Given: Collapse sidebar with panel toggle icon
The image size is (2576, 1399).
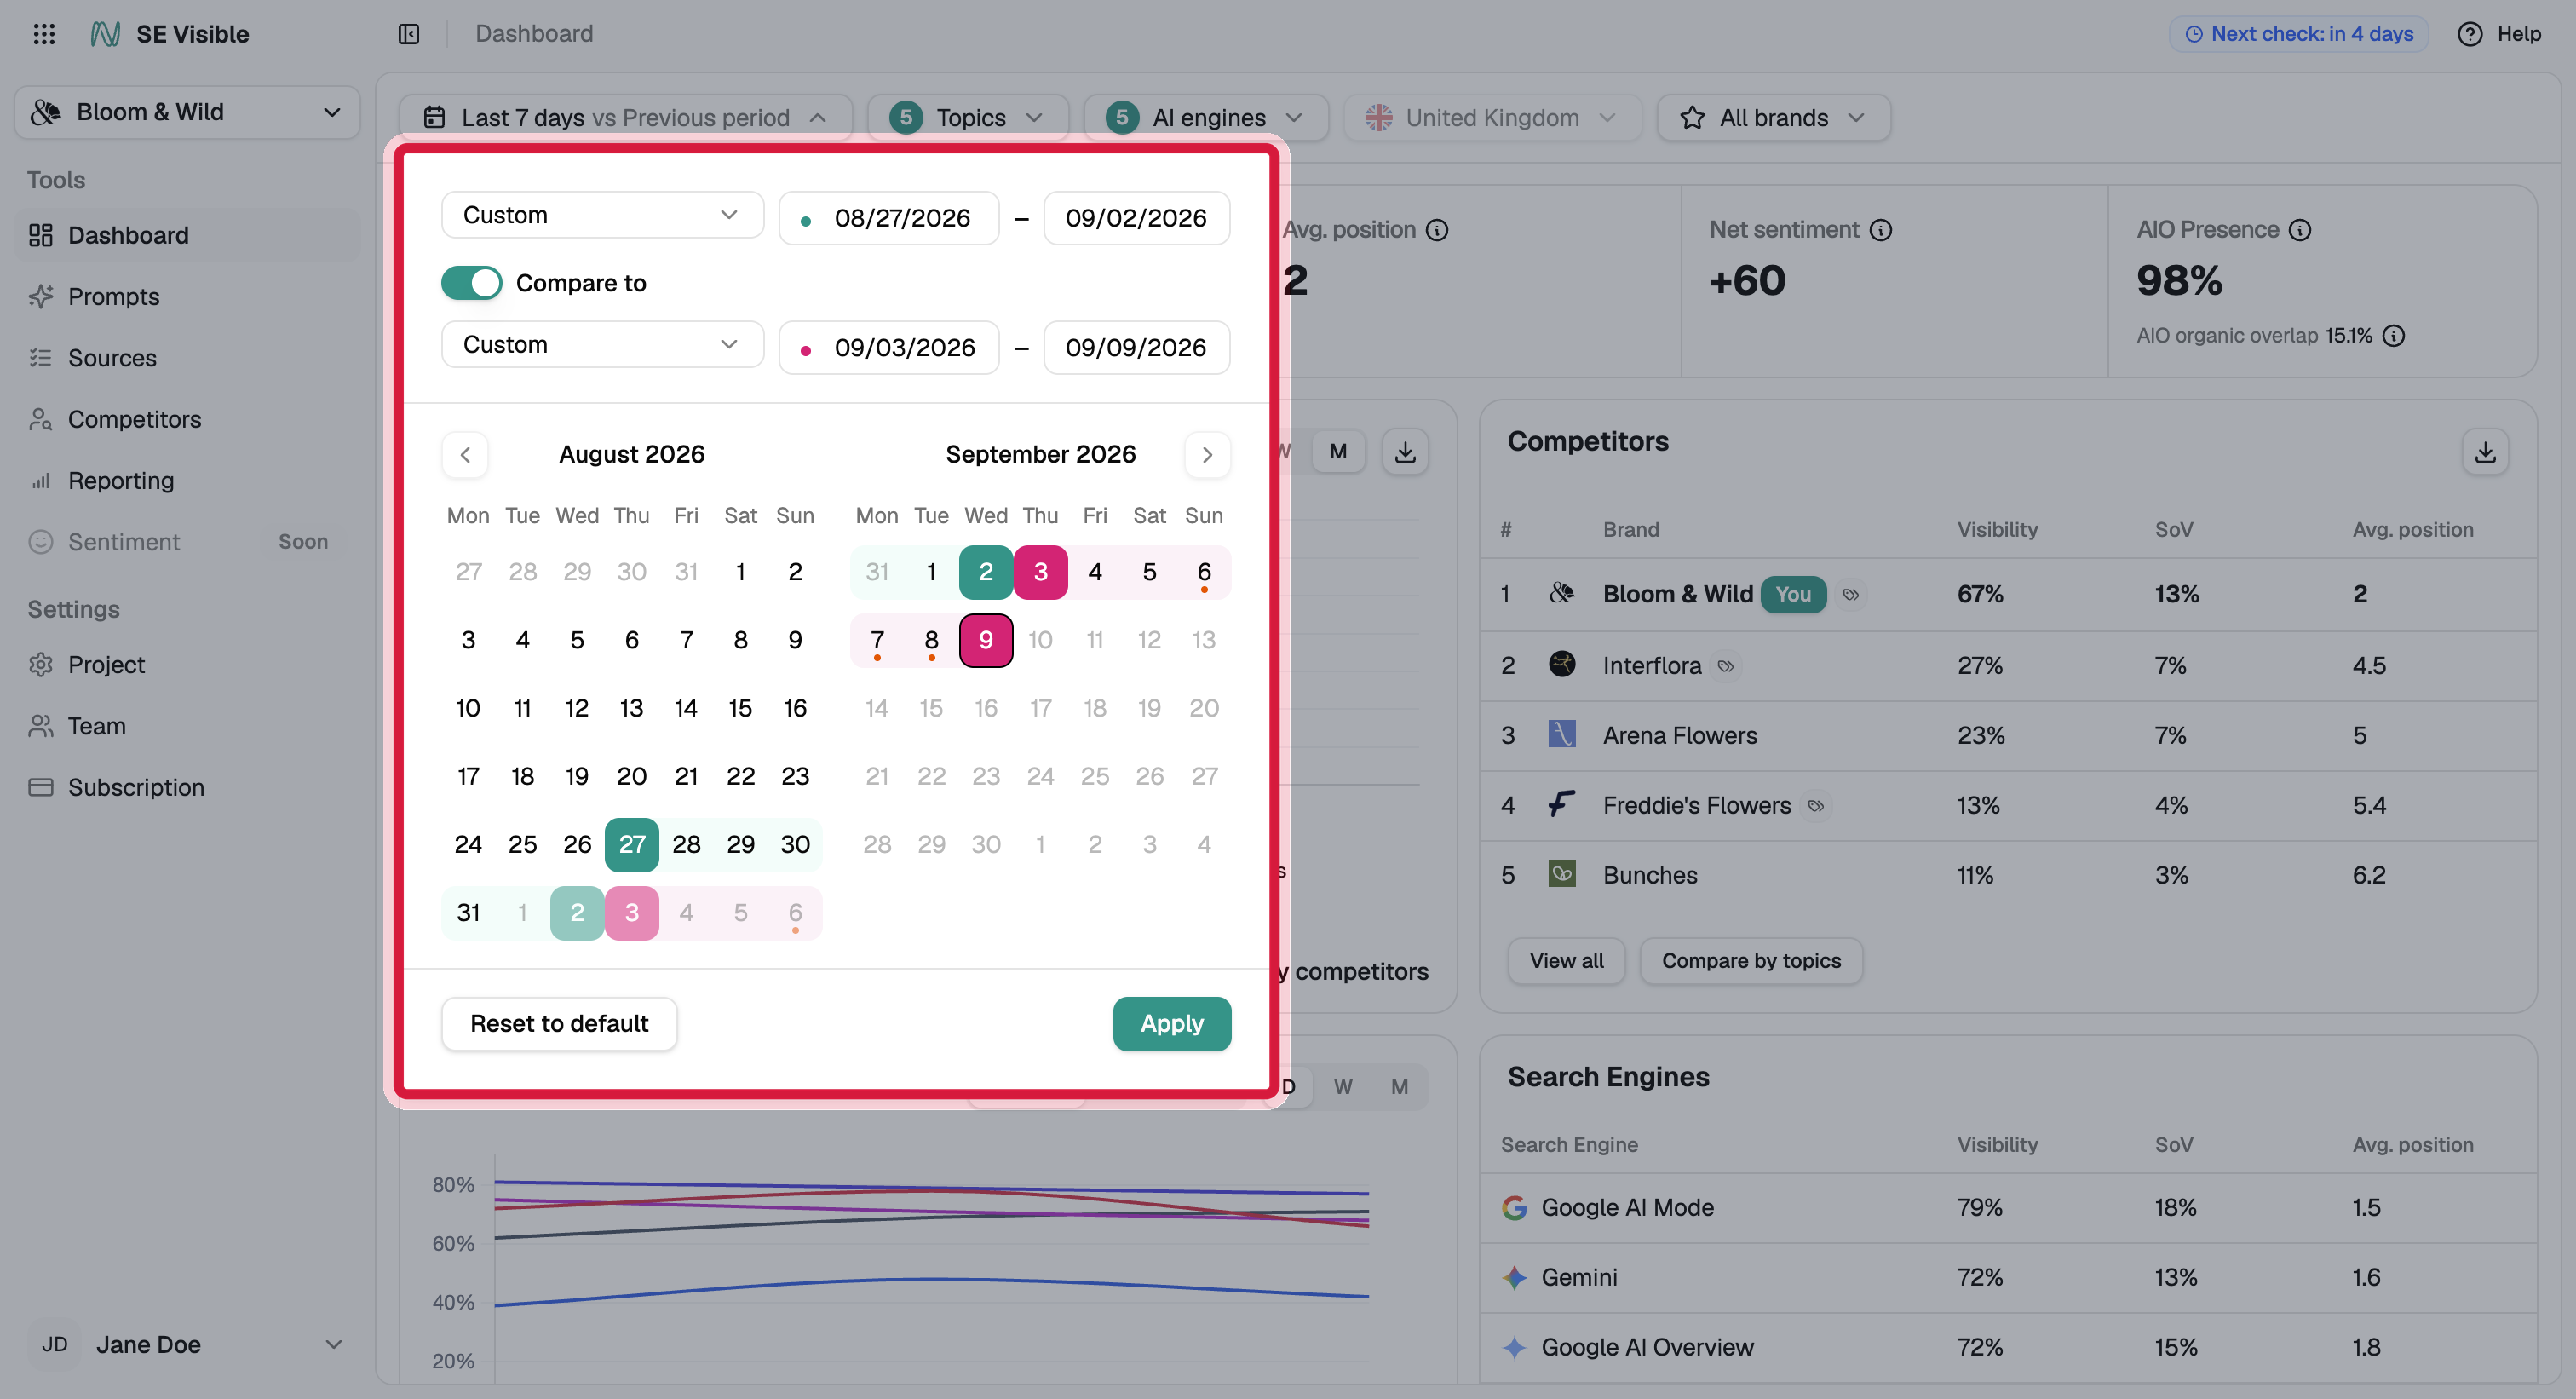Looking at the screenshot, I should tap(408, 34).
